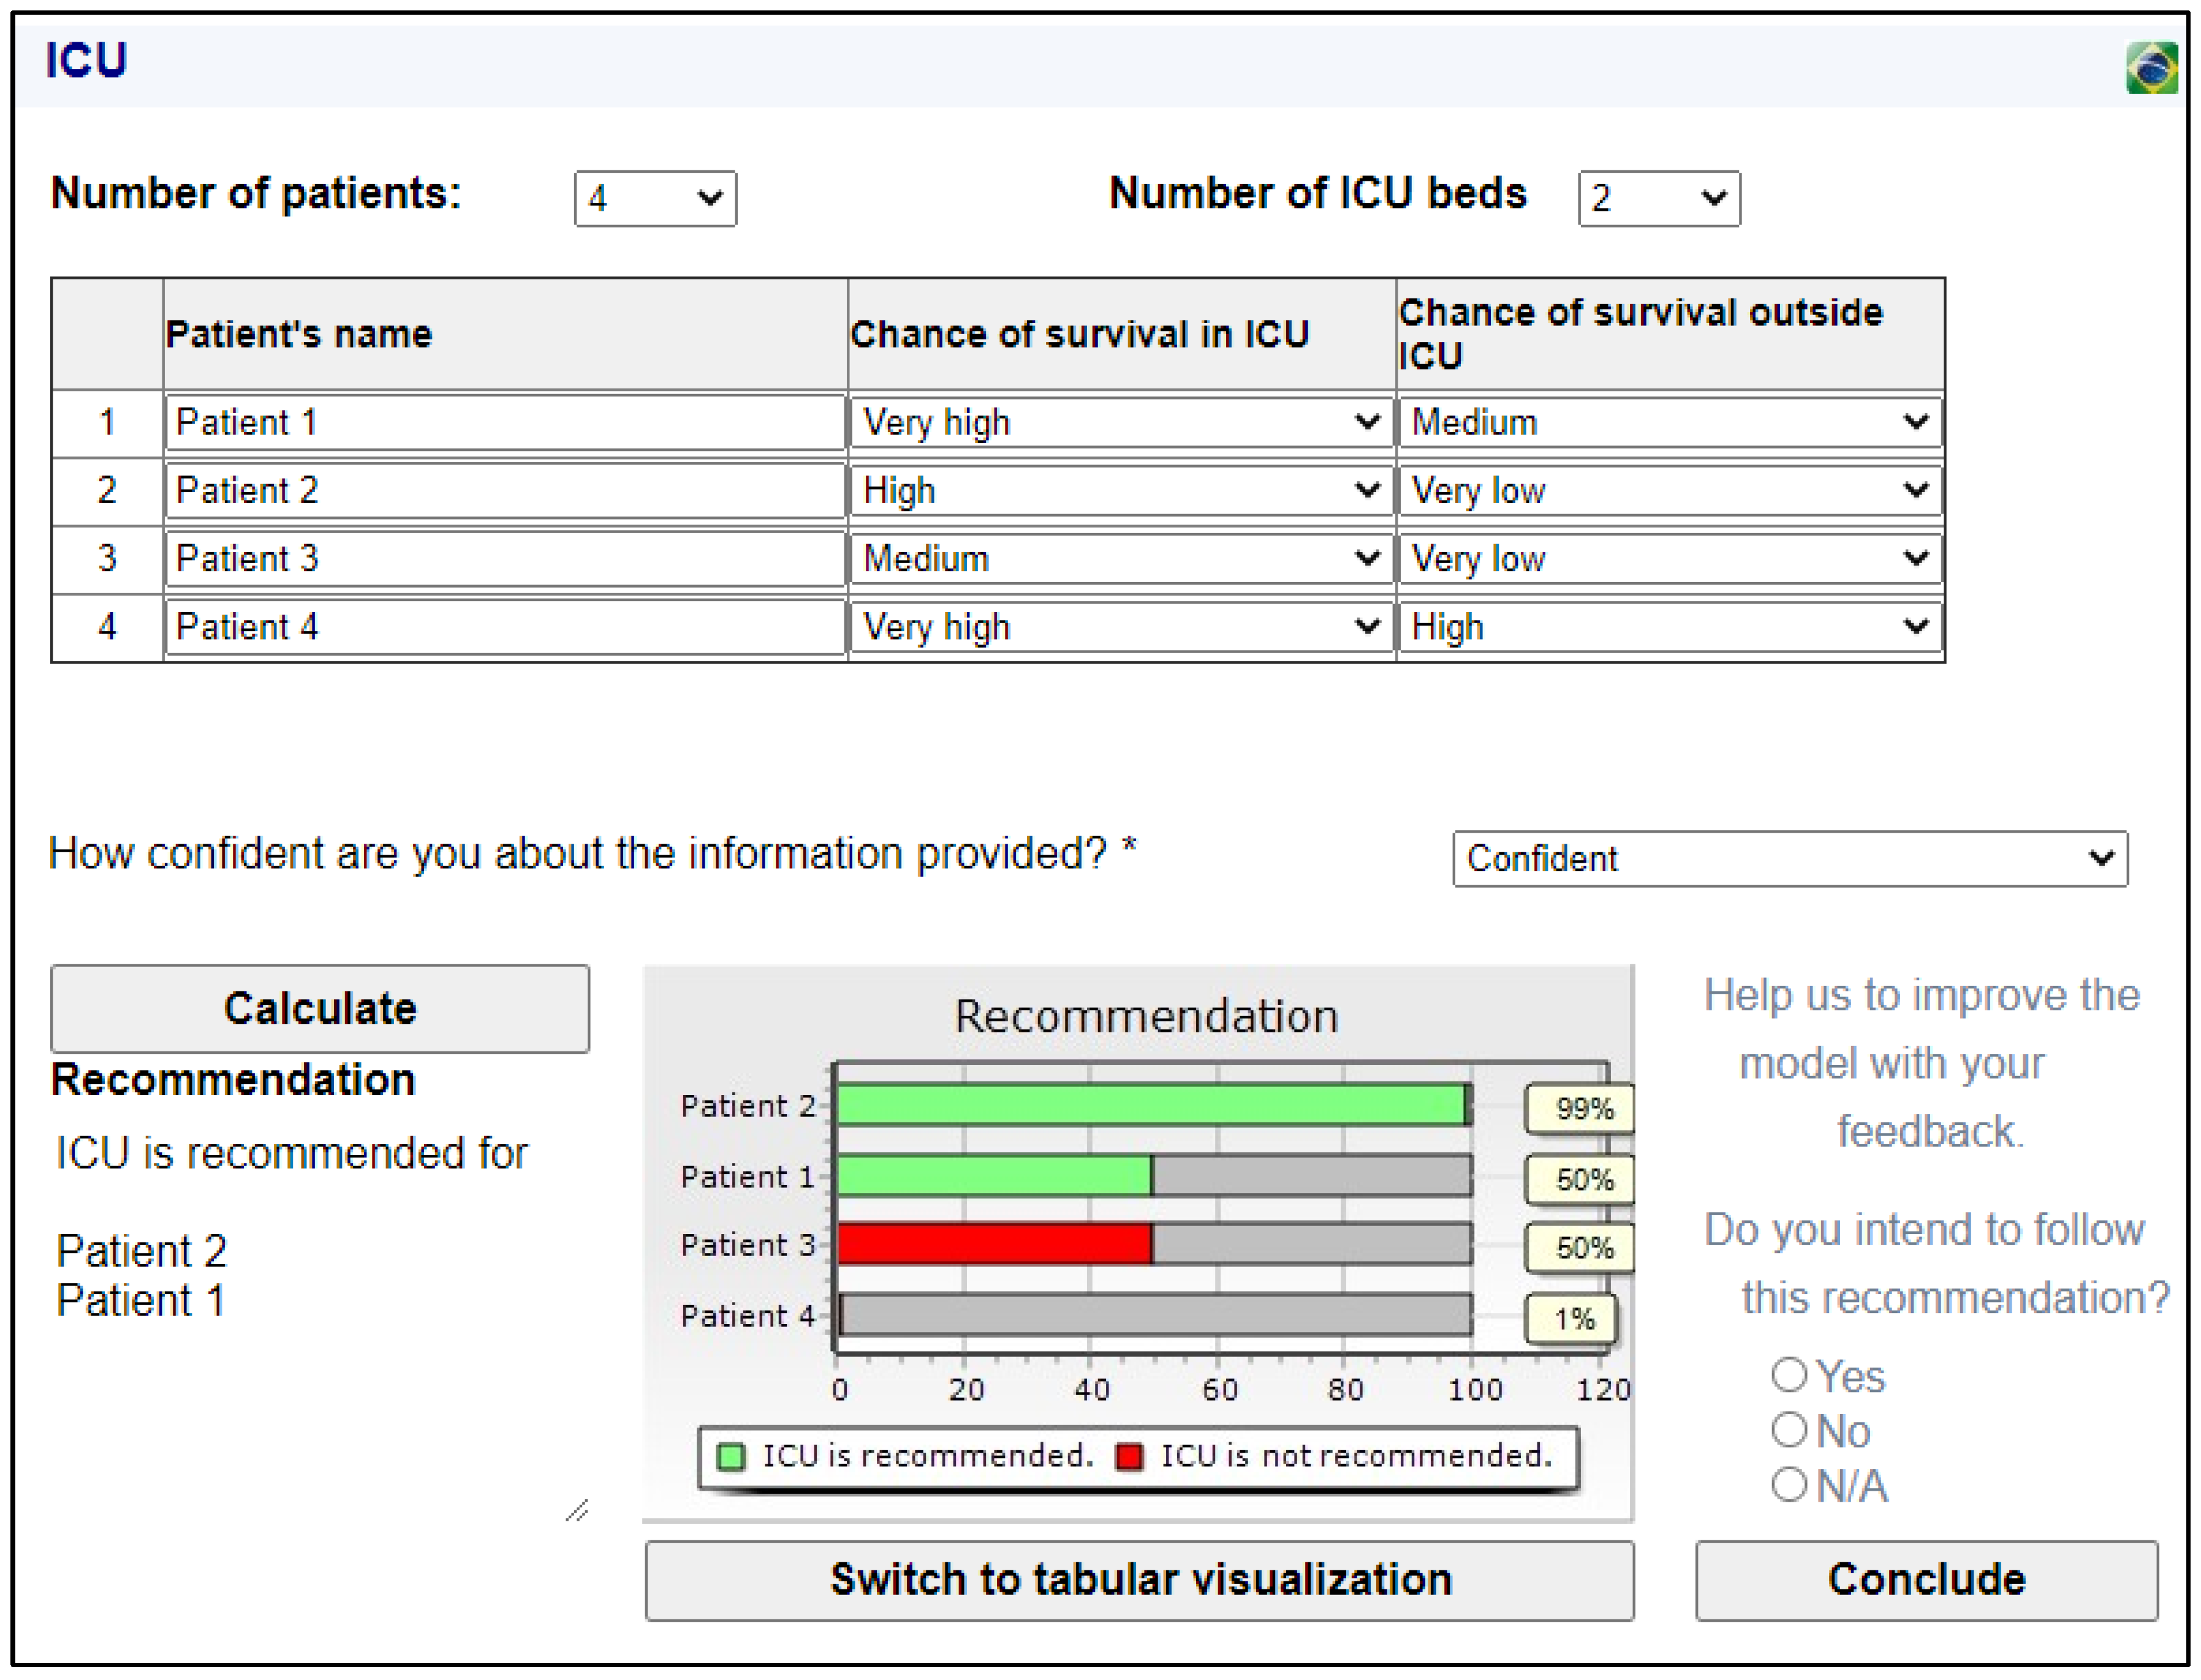Select the N/A radio button
Viewport: 2201px width, 1680px height.
[x=1789, y=1484]
